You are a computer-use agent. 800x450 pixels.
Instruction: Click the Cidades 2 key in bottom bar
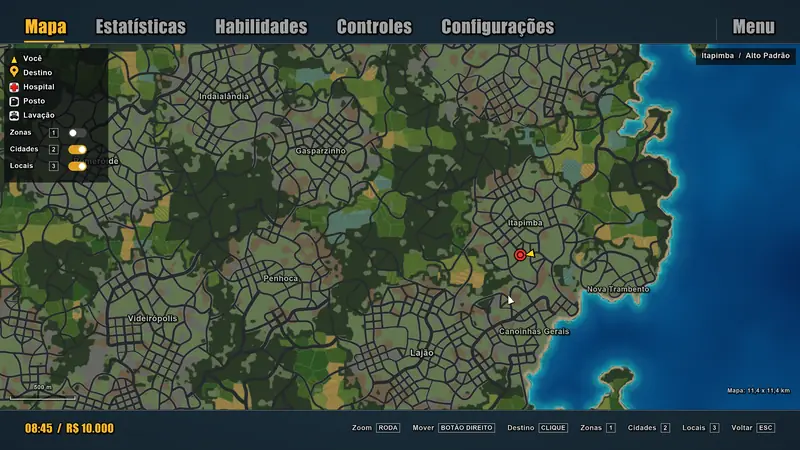665,428
